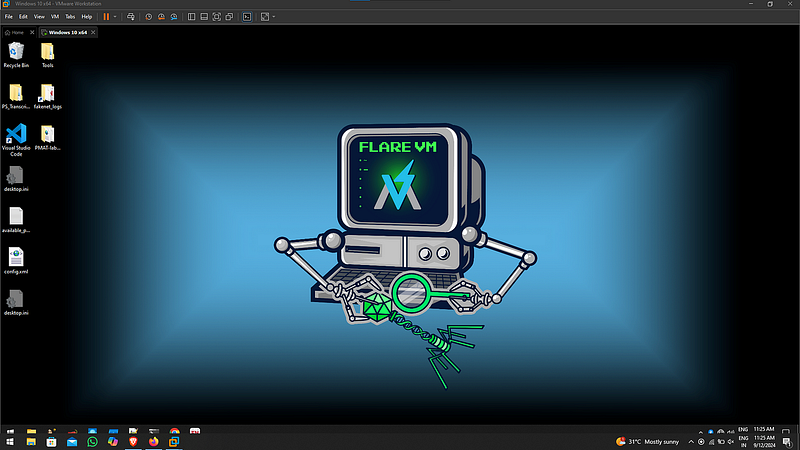
Task: Open WhatsApp from host taskbar
Action: pyautogui.click(x=92, y=442)
